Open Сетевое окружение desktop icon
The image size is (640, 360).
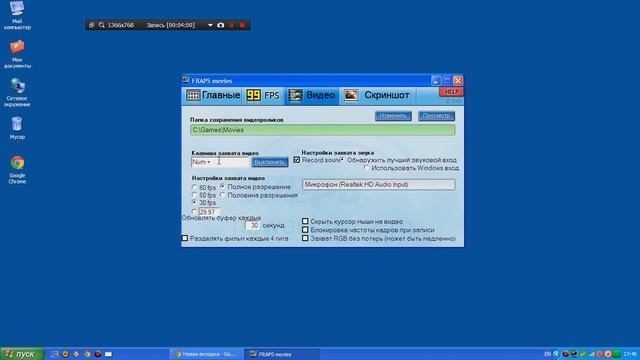coord(17,92)
